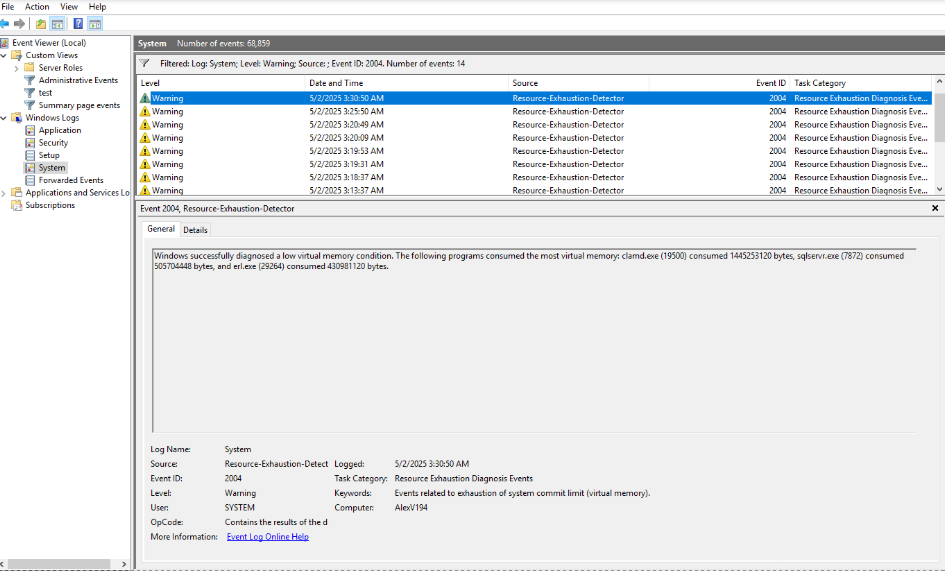
Task: Open the Action menu
Action: tap(37, 7)
